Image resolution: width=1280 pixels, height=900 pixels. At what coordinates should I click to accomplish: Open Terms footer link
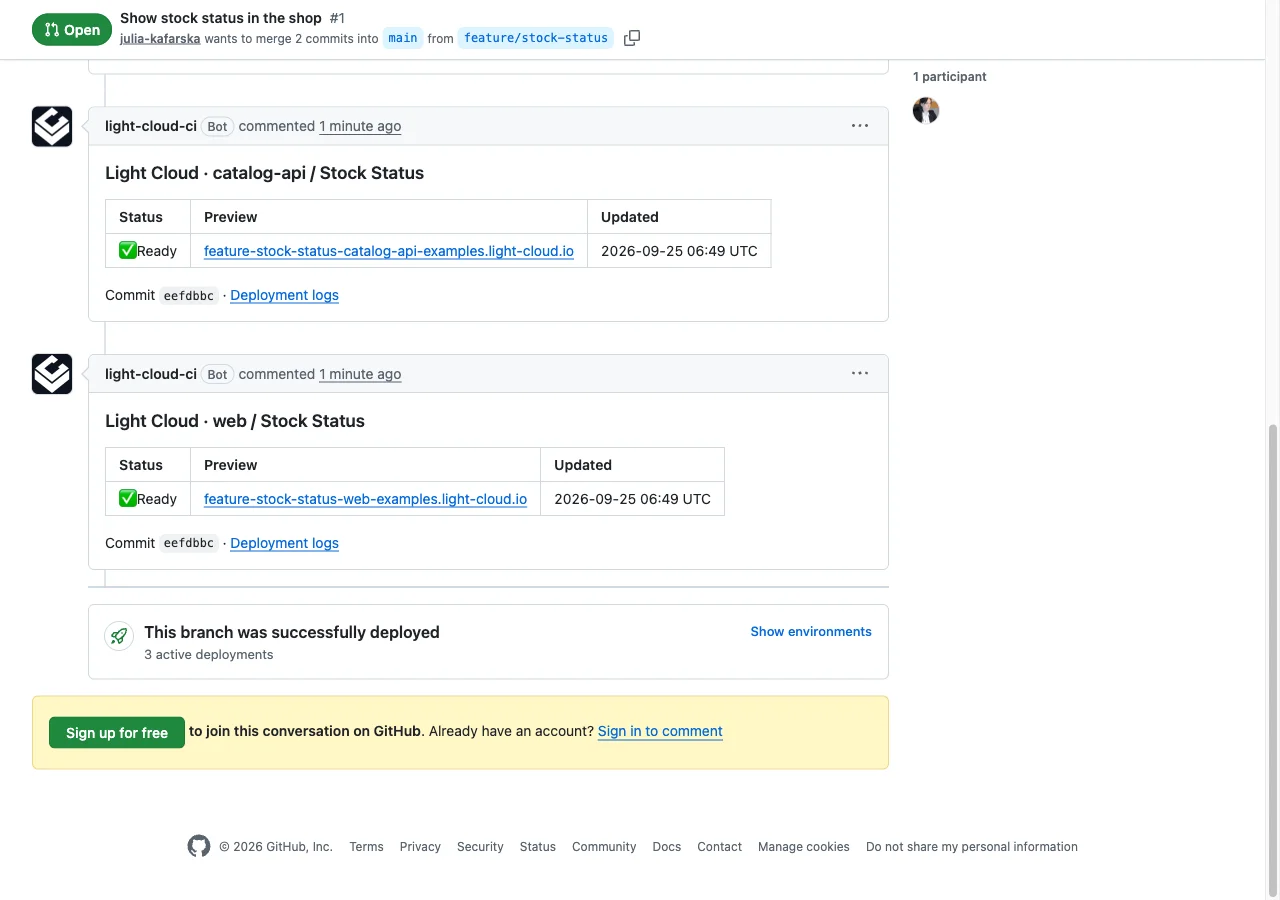[x=366, y=847]
